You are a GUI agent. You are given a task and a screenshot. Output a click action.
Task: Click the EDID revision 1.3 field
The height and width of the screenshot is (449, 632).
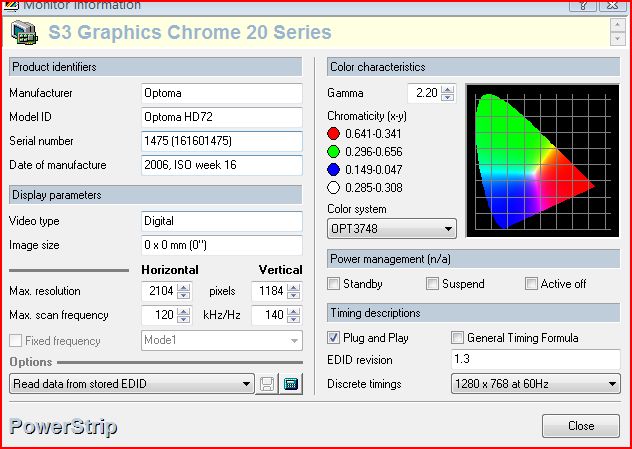[x=536, y=359]
